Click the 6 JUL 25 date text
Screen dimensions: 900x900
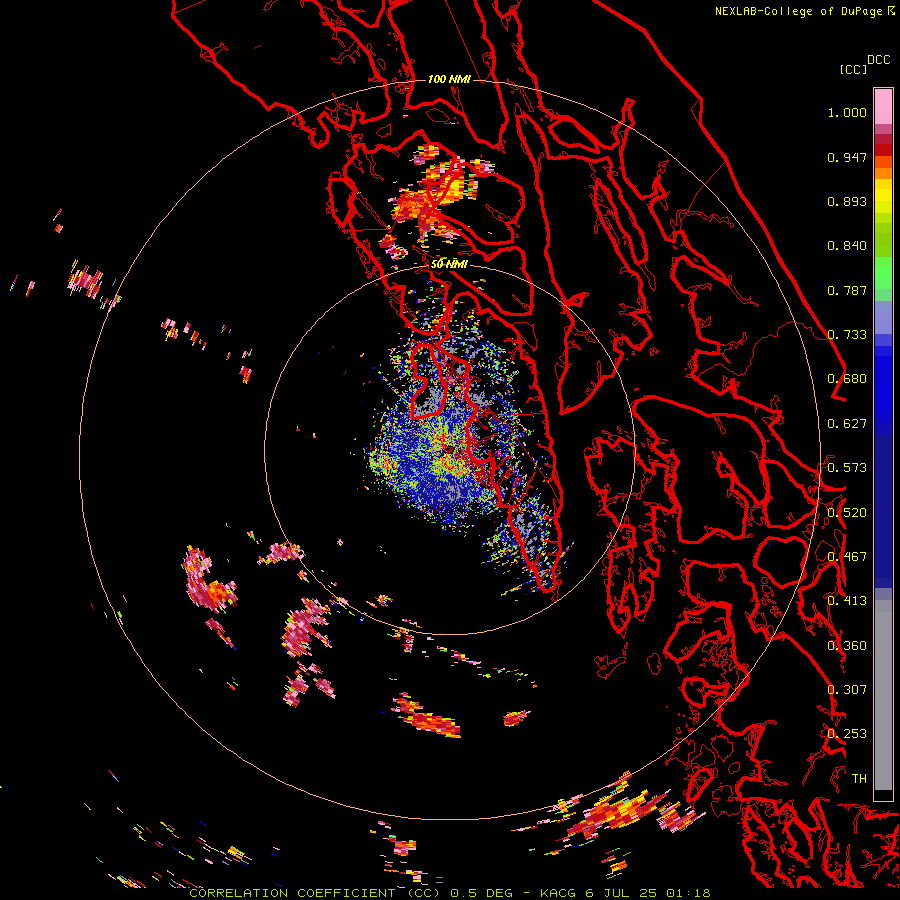[622, 893]
